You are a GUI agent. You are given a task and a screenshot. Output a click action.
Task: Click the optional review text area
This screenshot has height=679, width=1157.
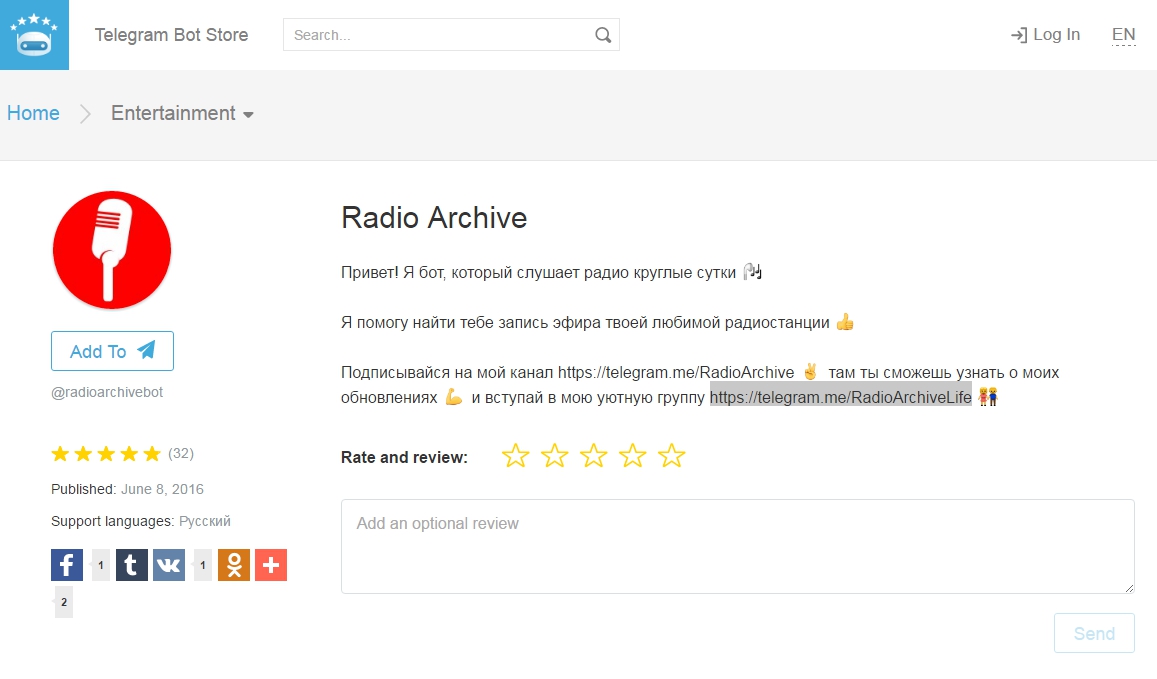[x=737, y=546]
